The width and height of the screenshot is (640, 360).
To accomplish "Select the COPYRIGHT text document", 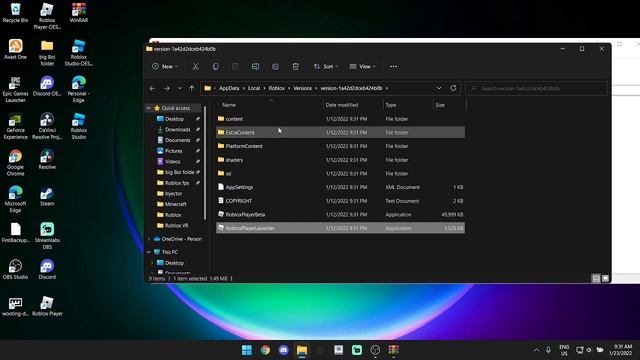I will tap(340, 201).
